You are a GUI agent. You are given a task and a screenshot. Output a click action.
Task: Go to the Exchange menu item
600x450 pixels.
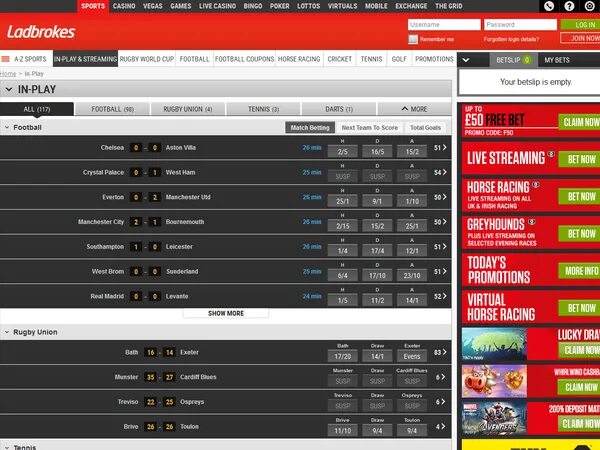(x=411, y=6)
